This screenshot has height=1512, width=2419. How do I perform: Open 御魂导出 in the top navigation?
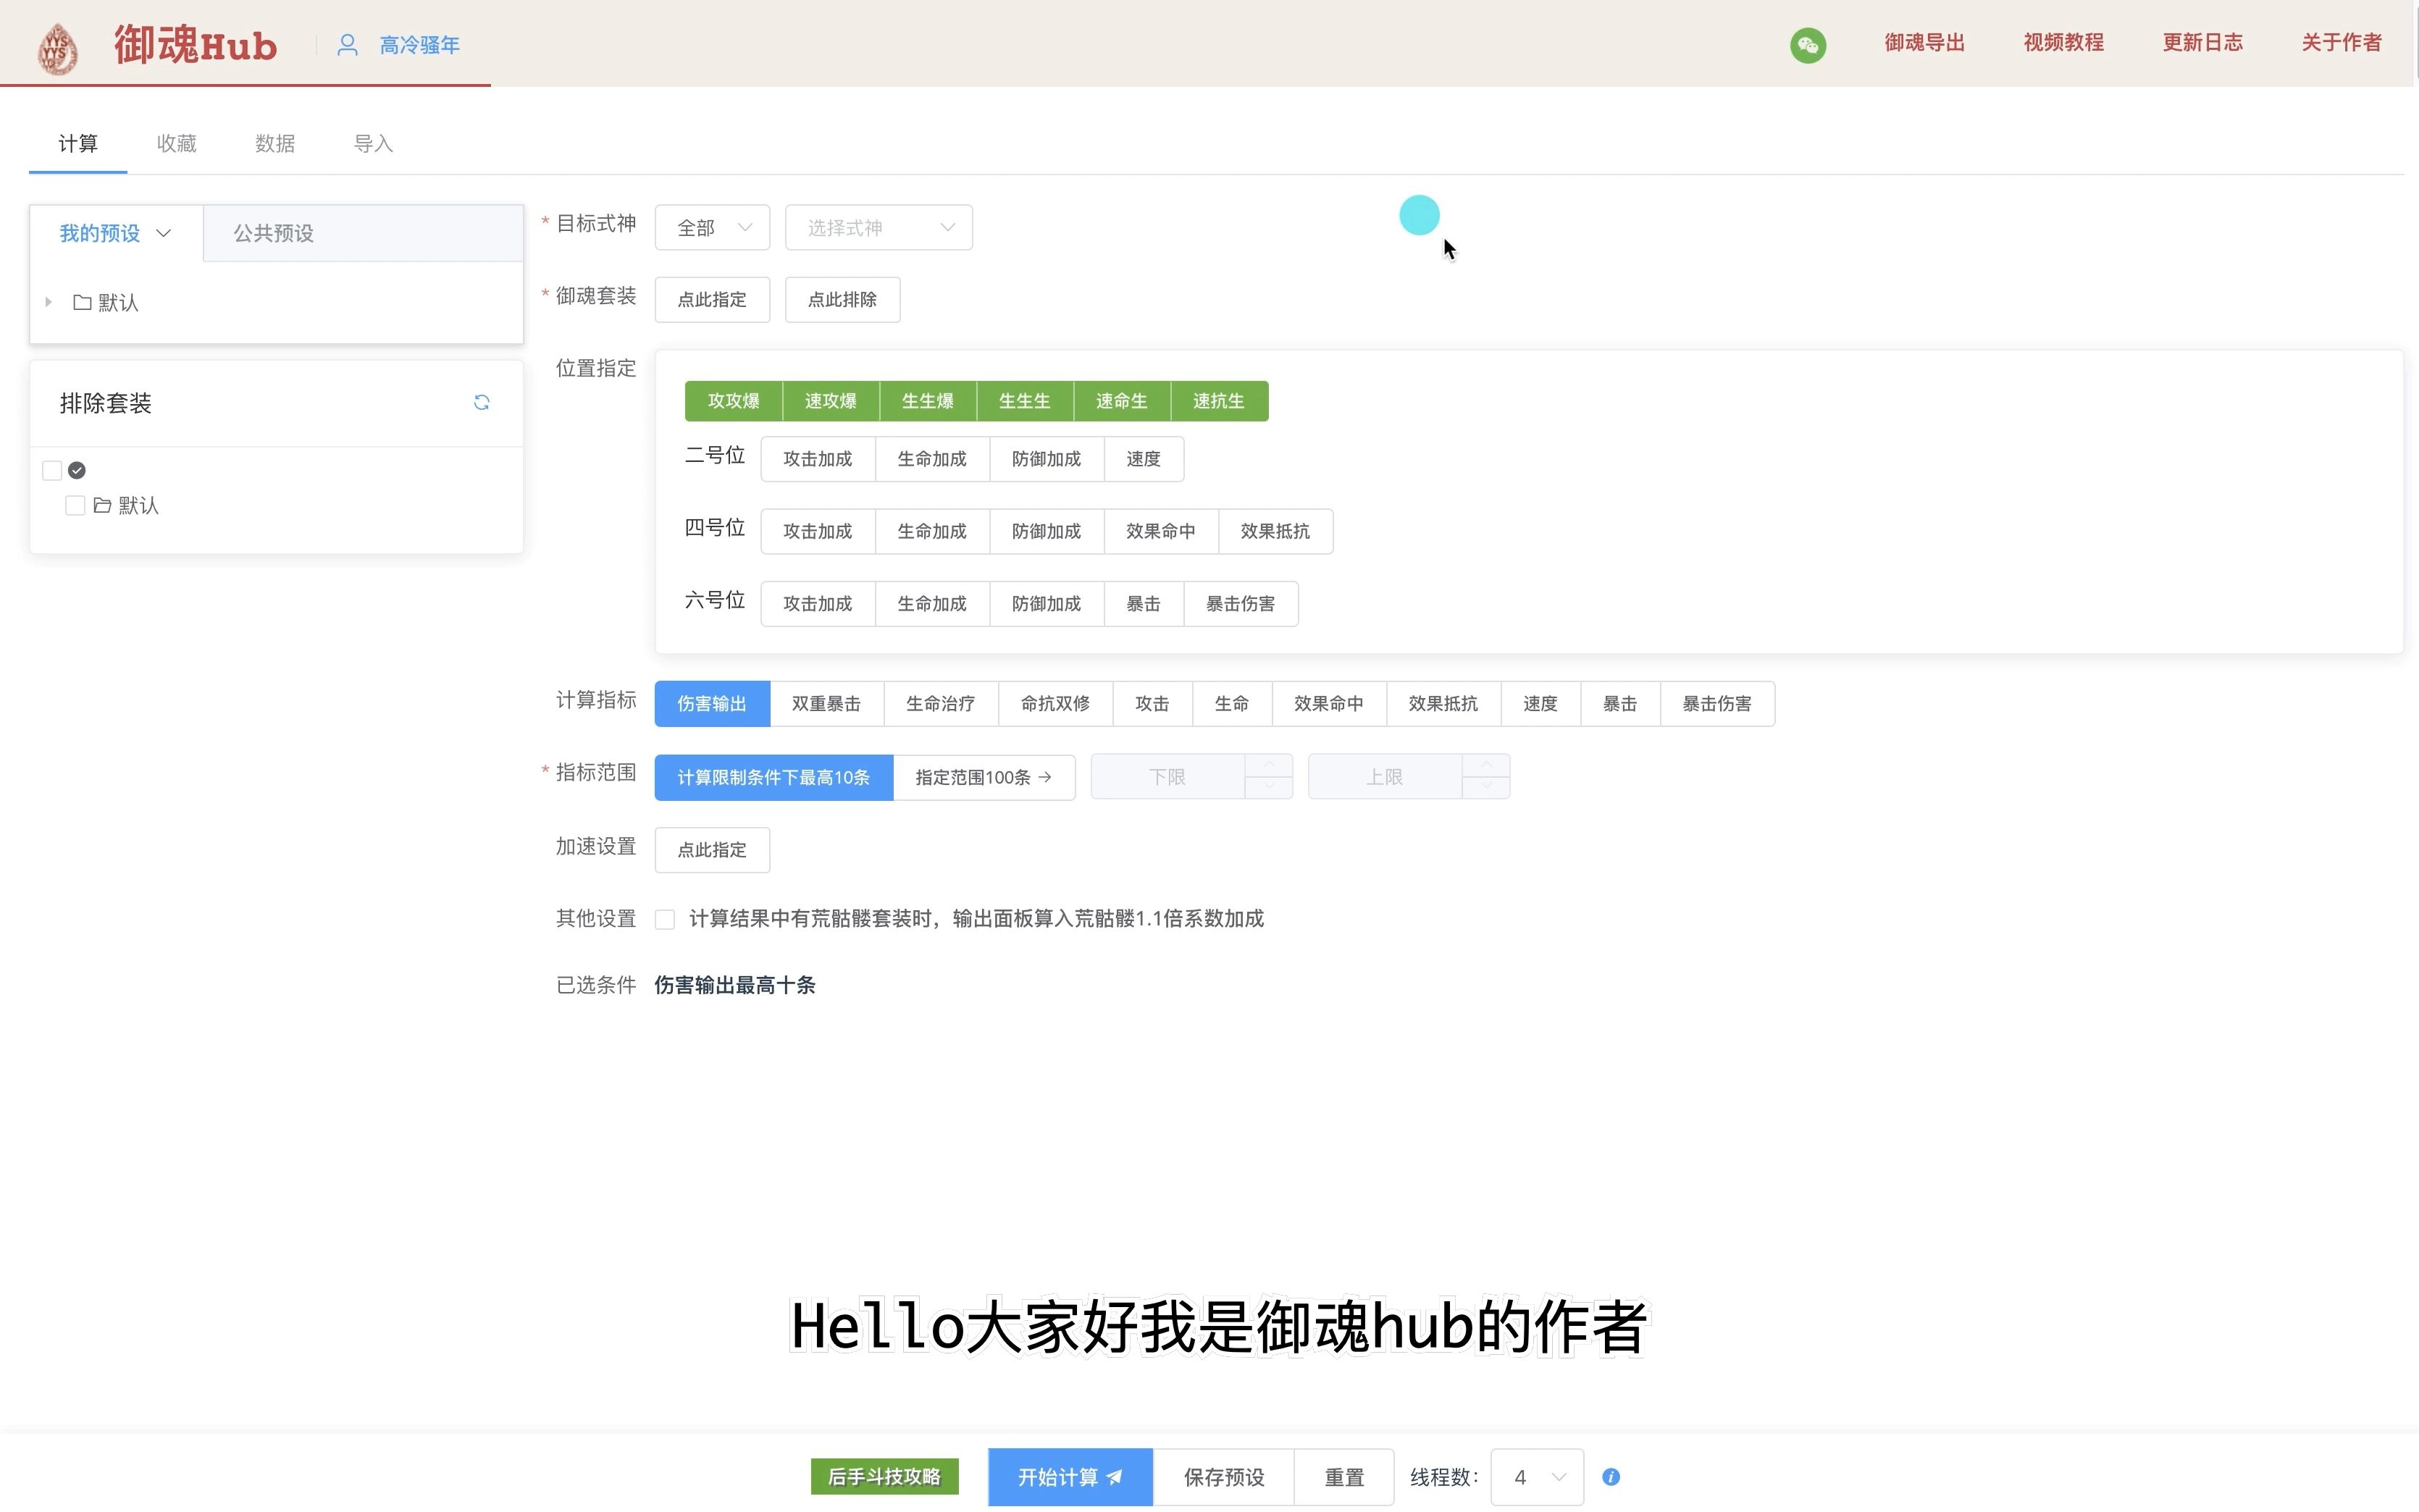pyautogui.click(x=1924, y=43)
